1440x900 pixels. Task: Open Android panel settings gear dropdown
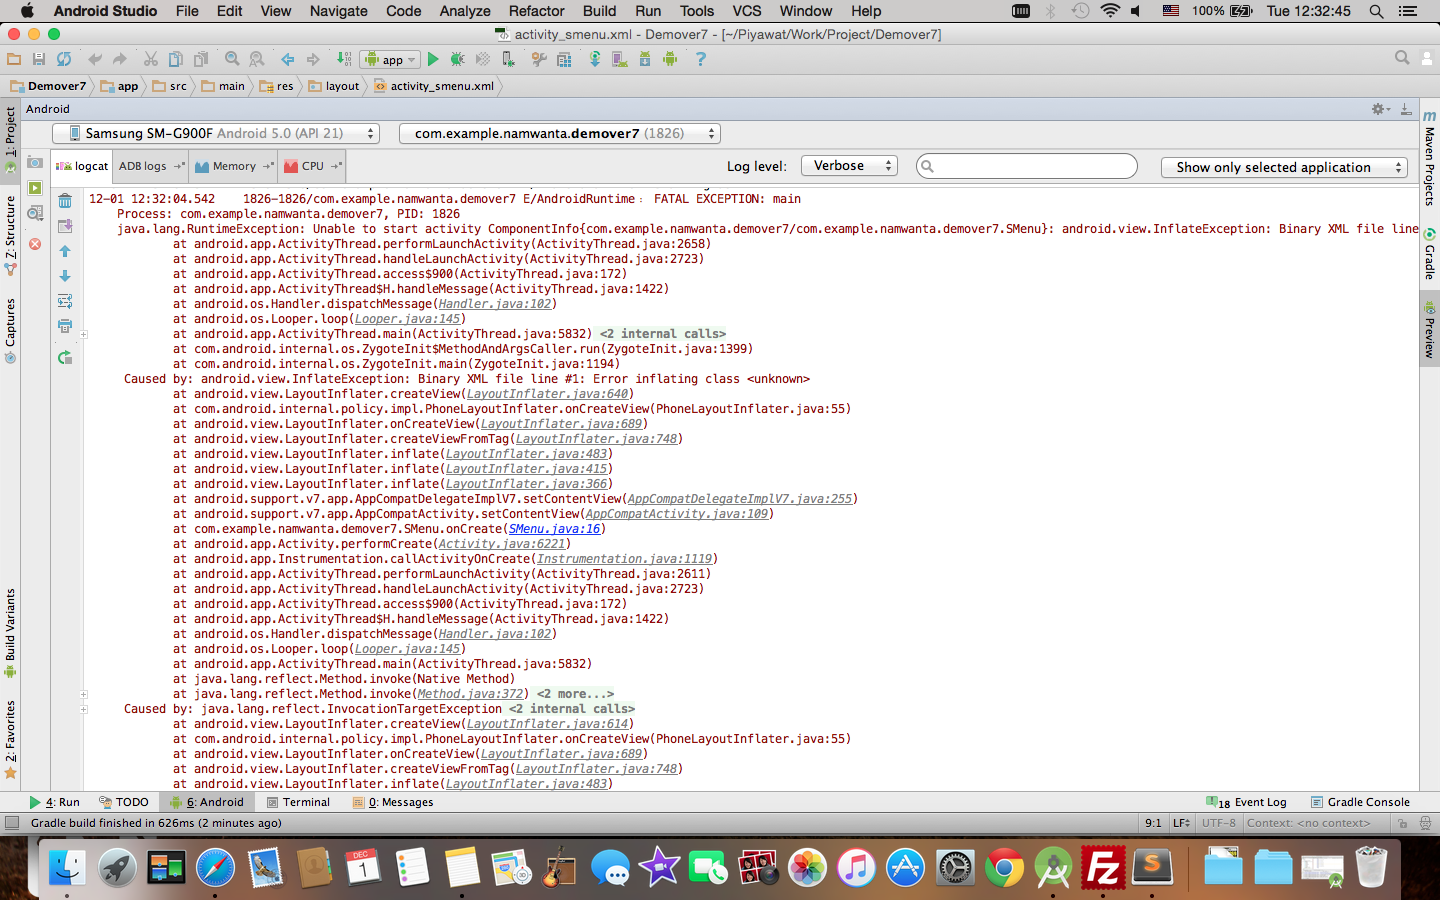tap(1380, 109)
